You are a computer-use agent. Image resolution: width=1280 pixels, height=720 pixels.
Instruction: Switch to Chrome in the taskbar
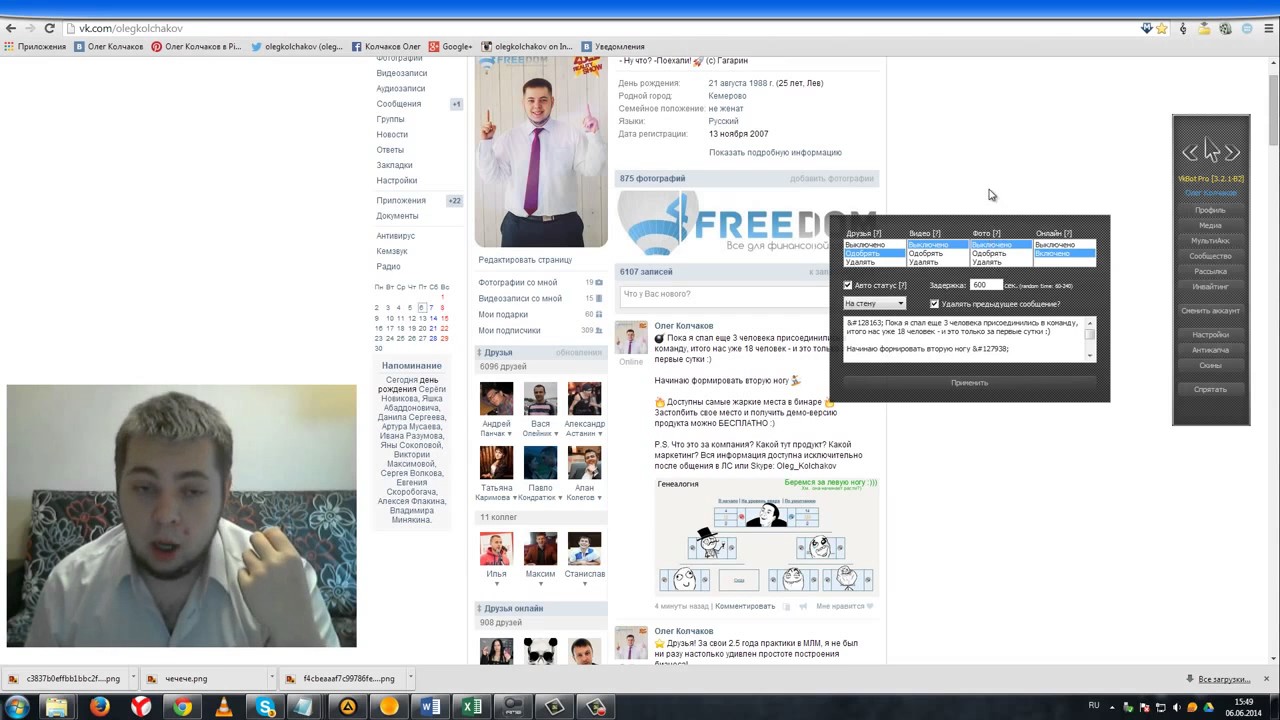tap(182, 707)
